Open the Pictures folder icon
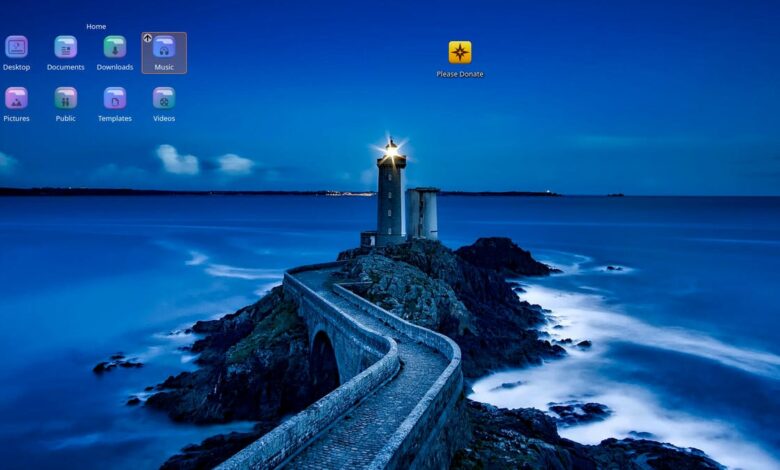 (16, 98)
